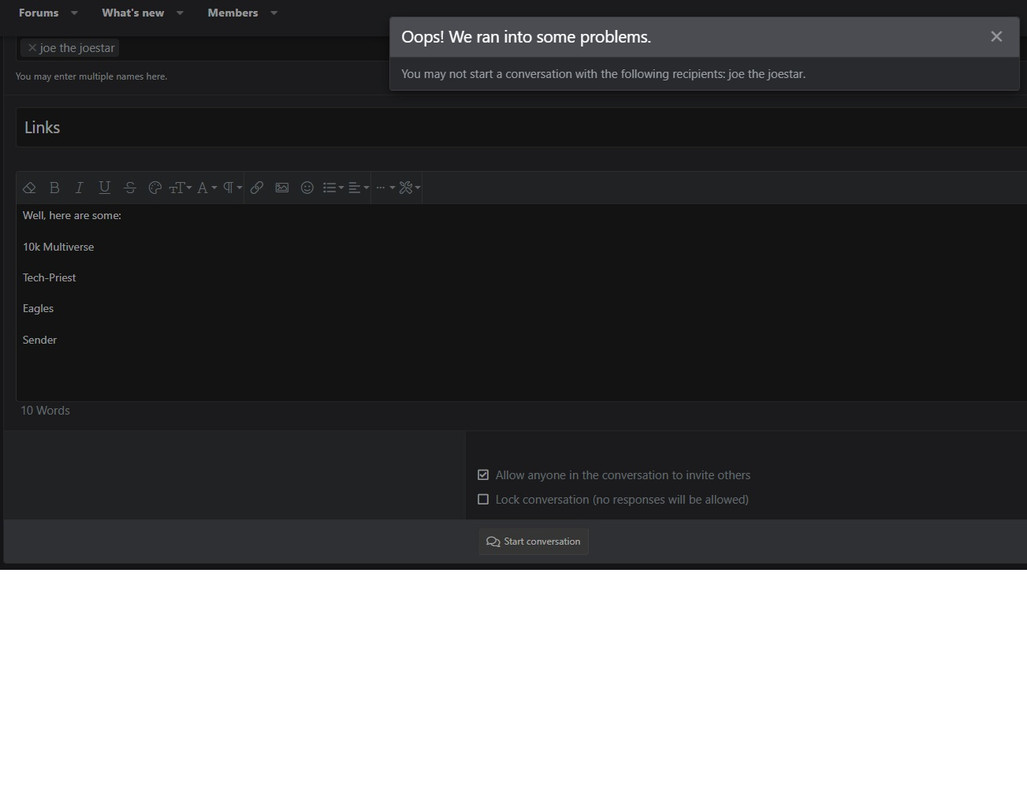Click 'Well, here are some:' text line
This screenshot has width=1027, height=800.
coord(72,216)
